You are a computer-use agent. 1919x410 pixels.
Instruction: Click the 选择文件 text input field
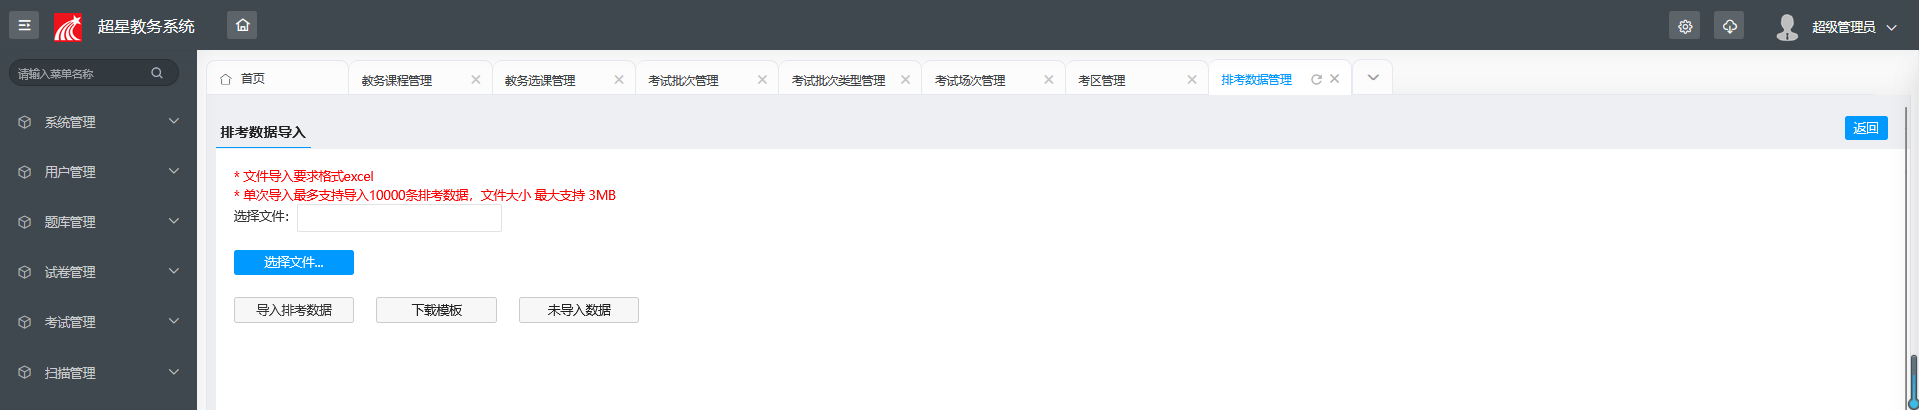point(399,218)
